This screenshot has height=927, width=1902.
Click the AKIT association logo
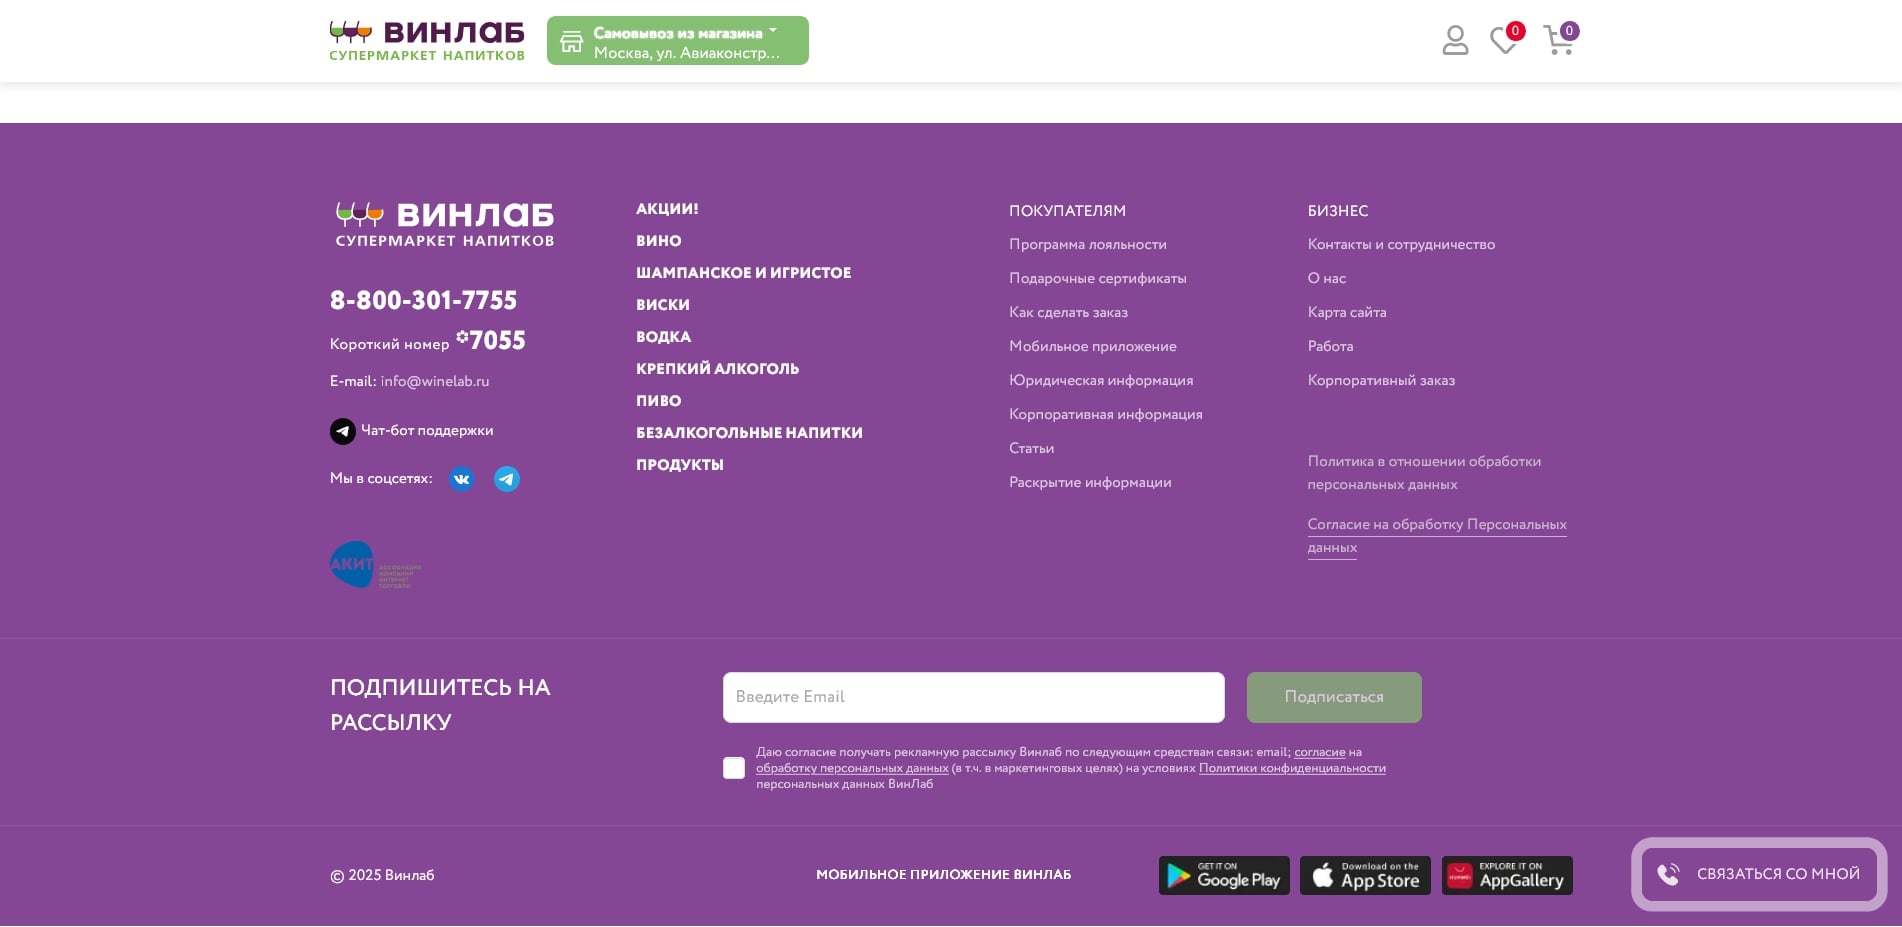click(375, 566)
